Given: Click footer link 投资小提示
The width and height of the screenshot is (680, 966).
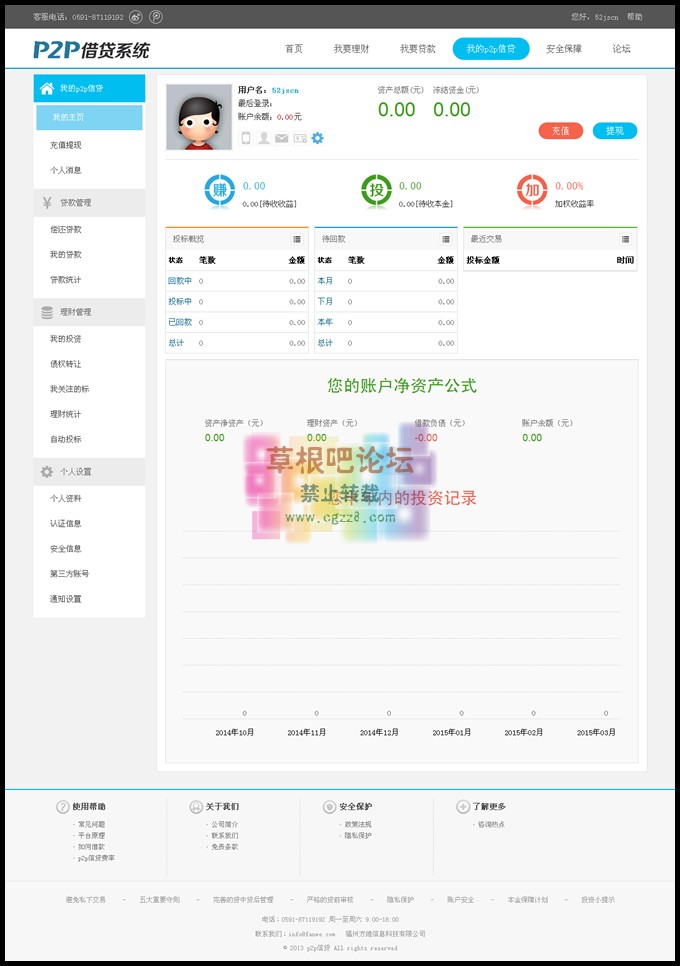Looking at the screenshot, I should pyautogui.click(x=598, y=900).
